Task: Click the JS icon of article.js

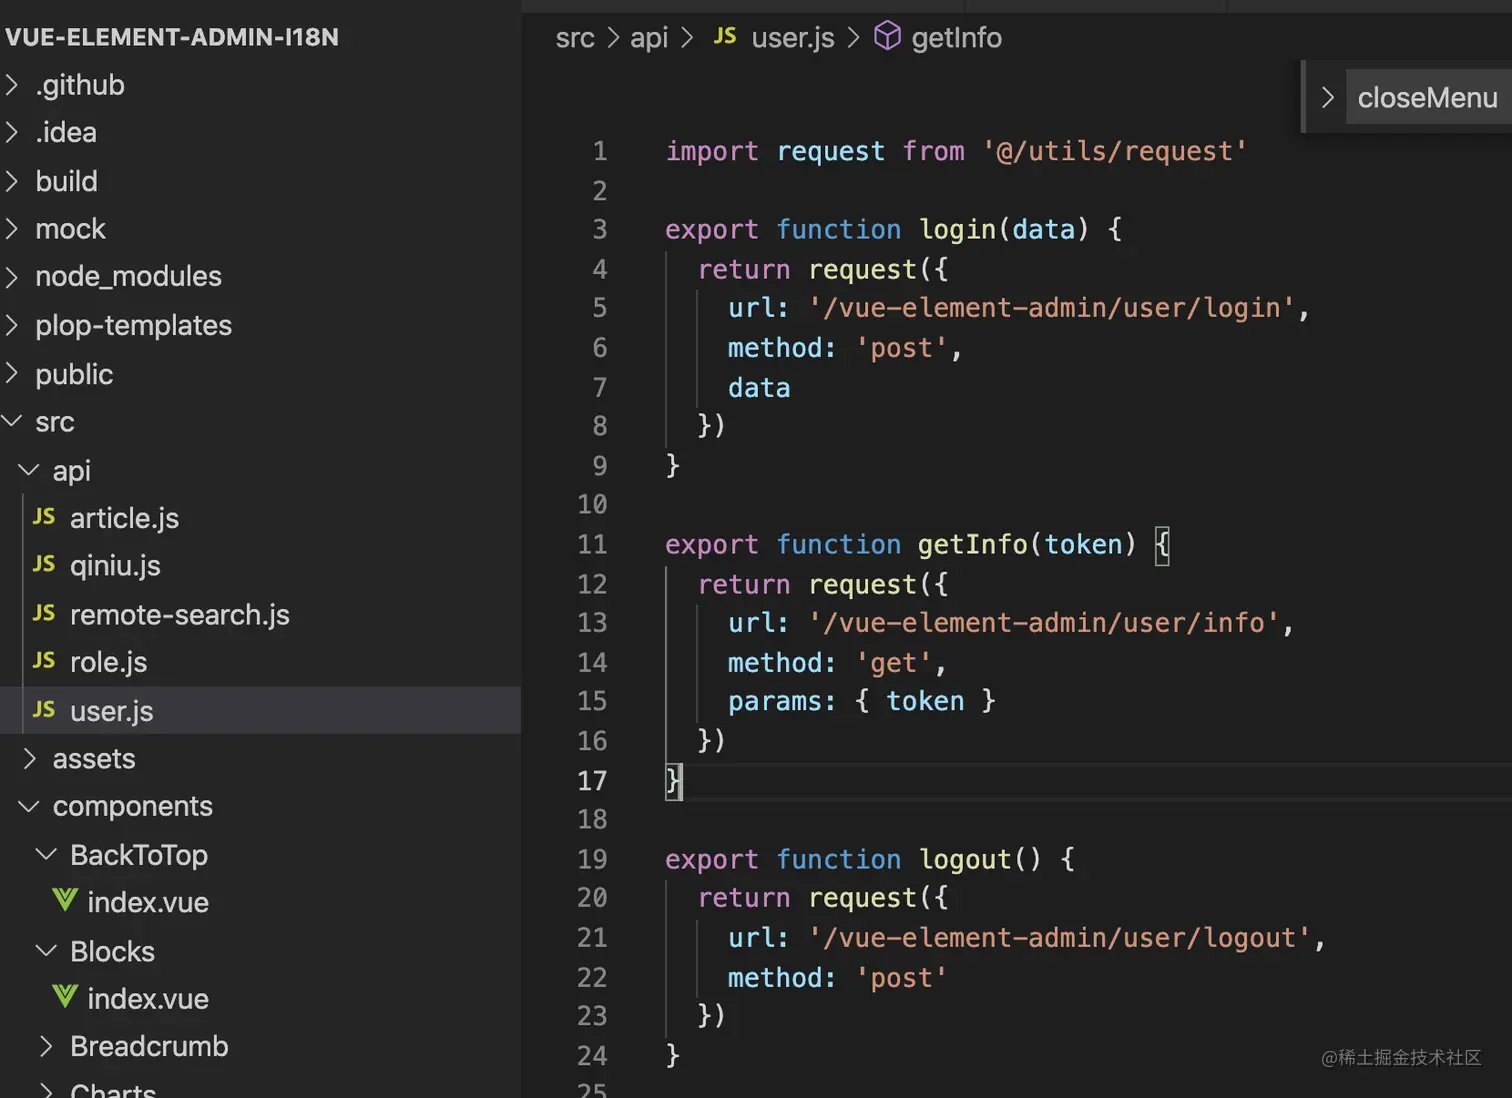Action: tap(44, 517)
